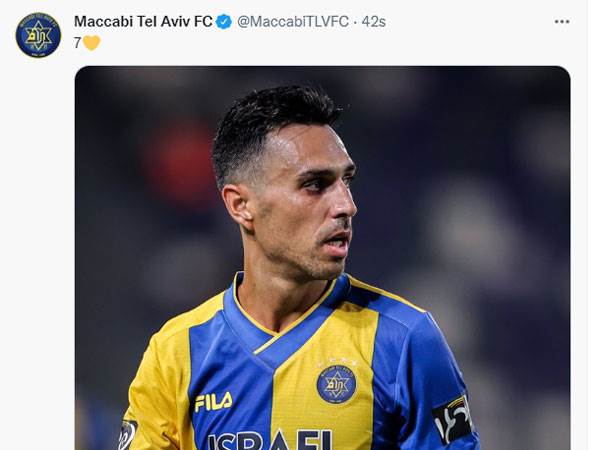Open the Maccabi Tel Aviv profile avatar
This screenshot has height=450, width=600.
coord(38,35)
